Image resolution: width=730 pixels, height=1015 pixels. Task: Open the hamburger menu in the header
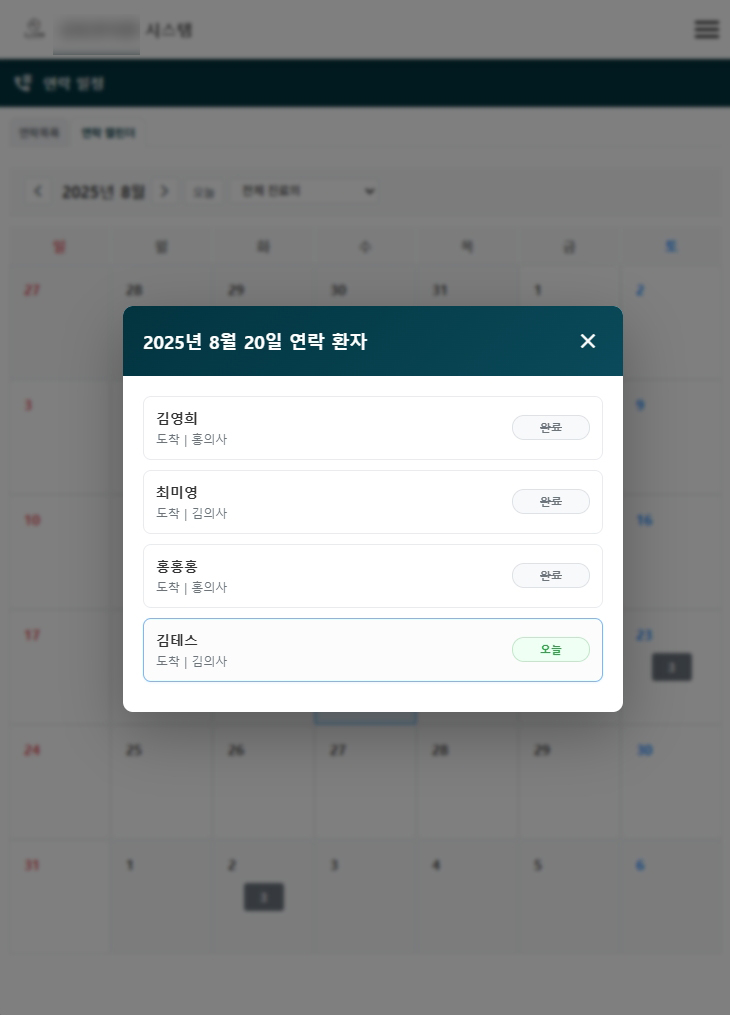click(707, 29)
